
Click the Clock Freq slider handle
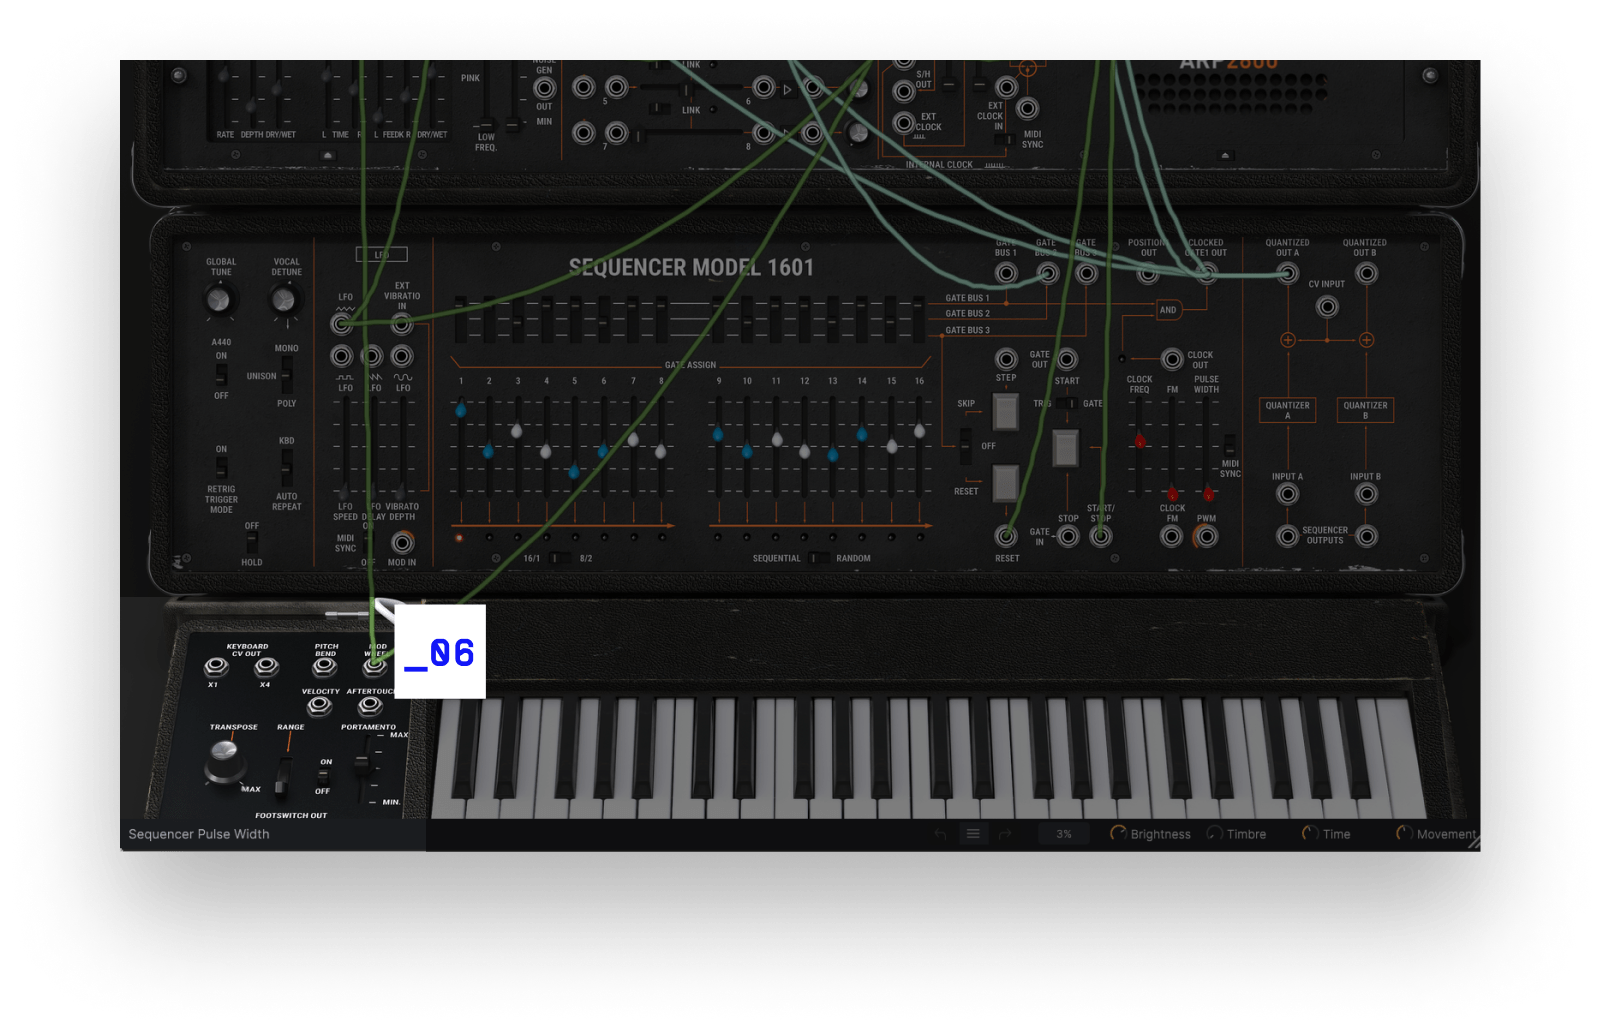[x=1139, y=441]
